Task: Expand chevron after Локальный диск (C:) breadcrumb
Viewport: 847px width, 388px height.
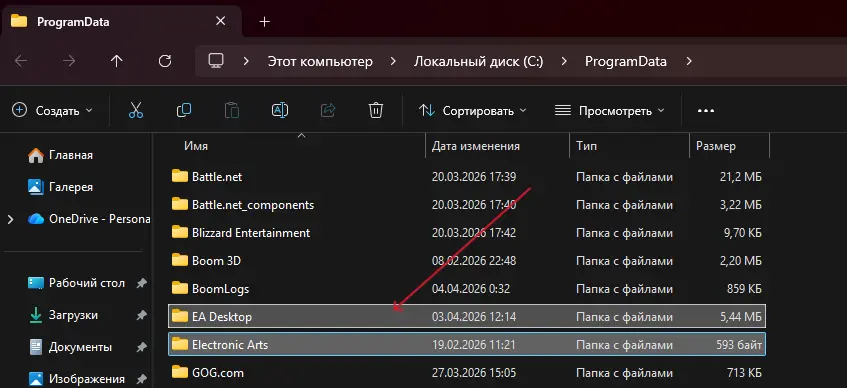Action: (564, 61)
